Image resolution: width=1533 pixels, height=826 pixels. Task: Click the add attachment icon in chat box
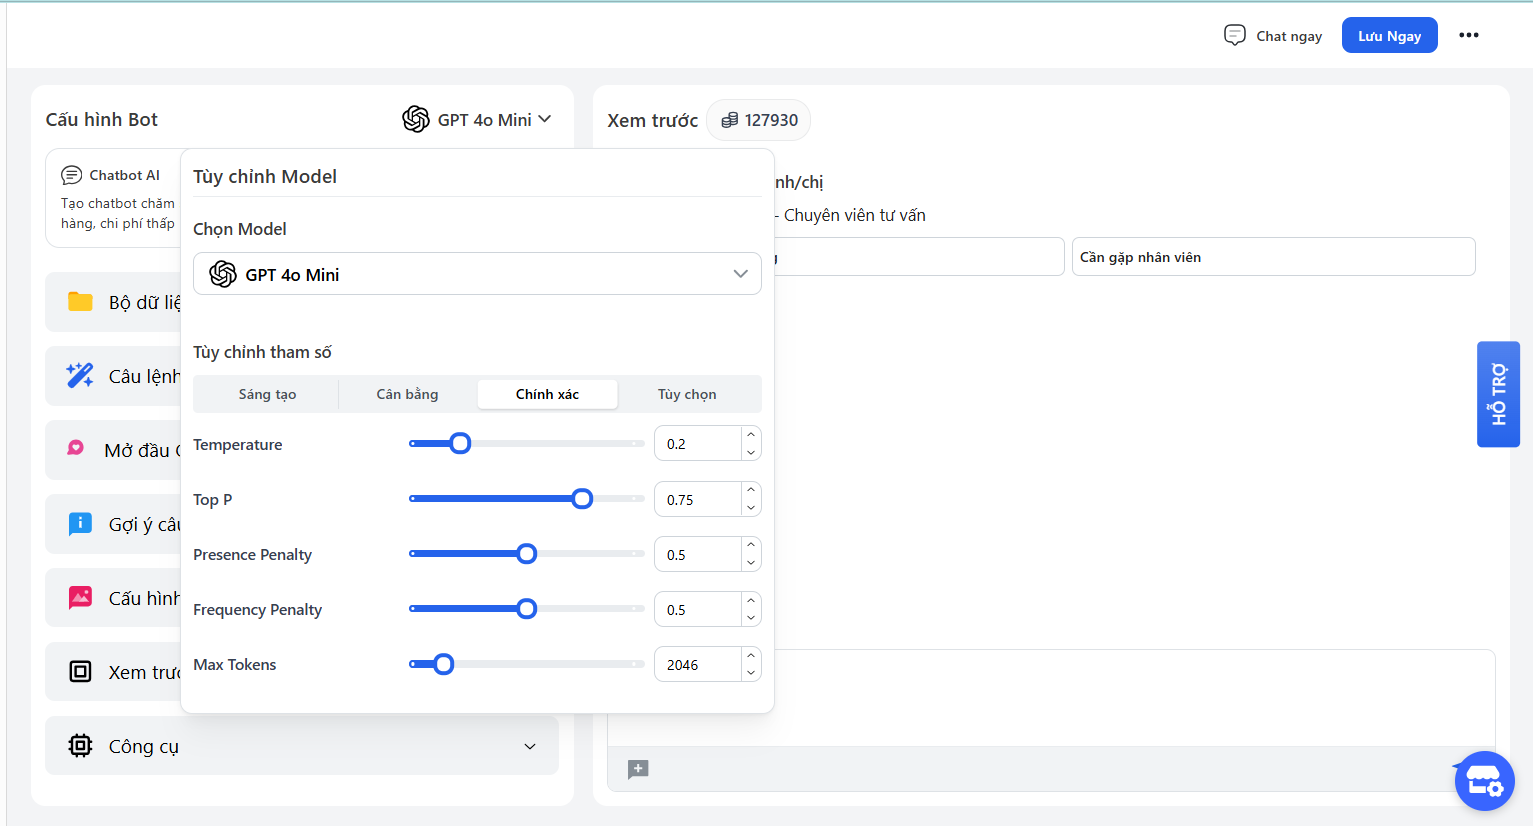point(638,769)
